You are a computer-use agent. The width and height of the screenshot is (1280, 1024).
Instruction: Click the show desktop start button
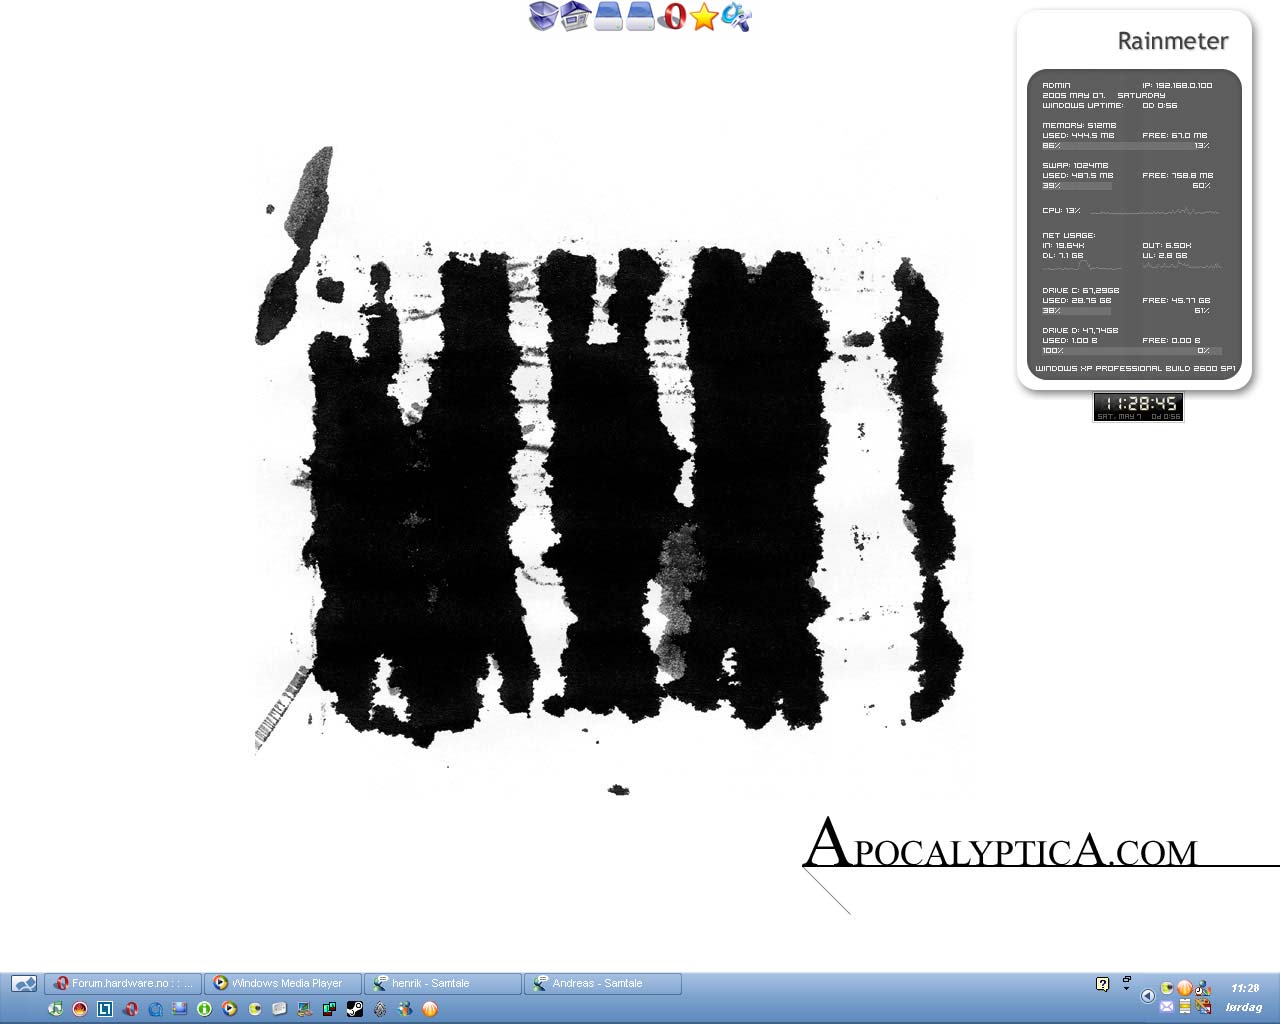24,984
